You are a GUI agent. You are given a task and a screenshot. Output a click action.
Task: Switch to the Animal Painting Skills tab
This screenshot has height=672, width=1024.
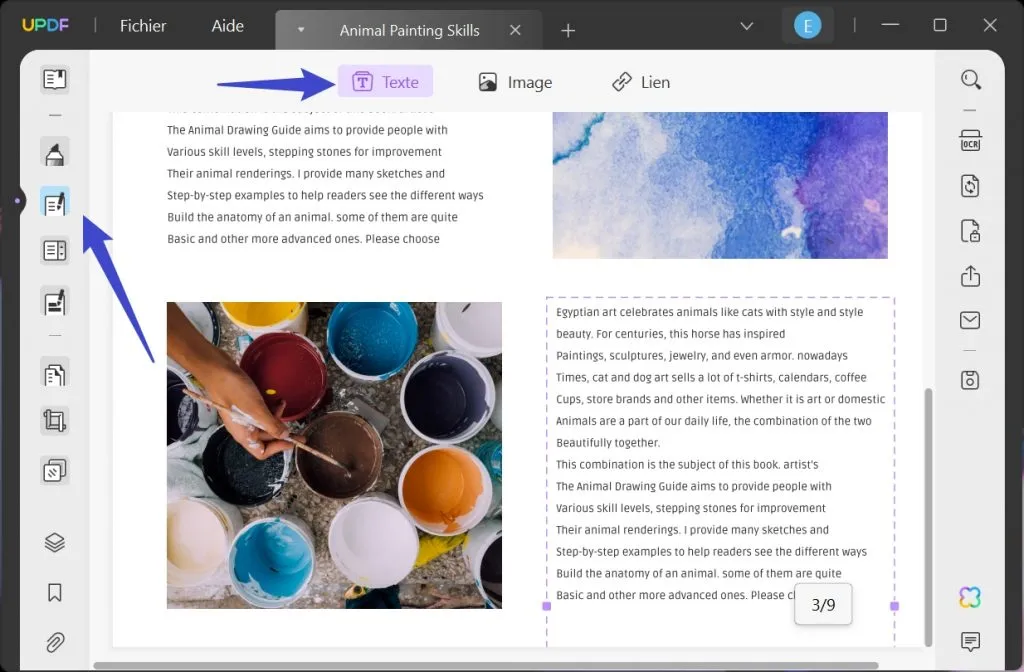pyautogui.click(x=409, y=31)
